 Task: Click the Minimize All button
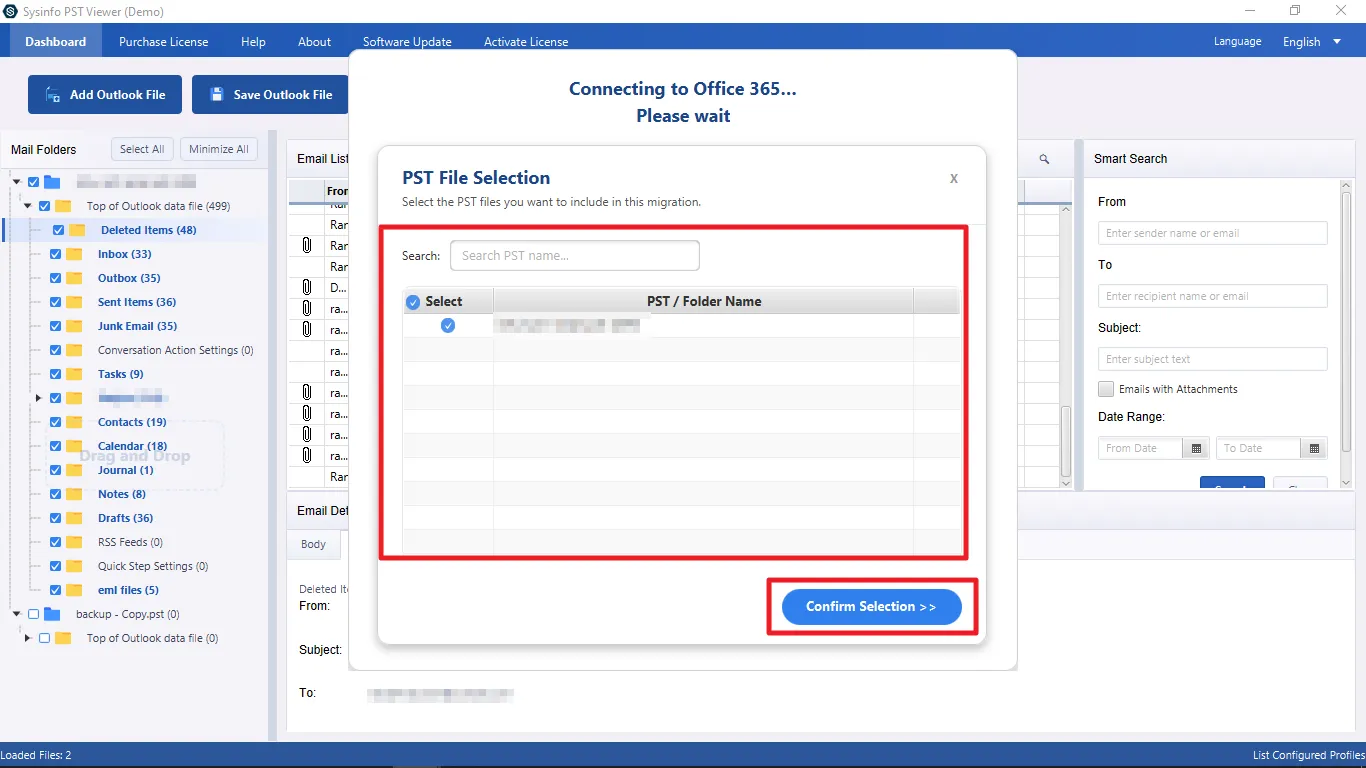pos(219,149)
